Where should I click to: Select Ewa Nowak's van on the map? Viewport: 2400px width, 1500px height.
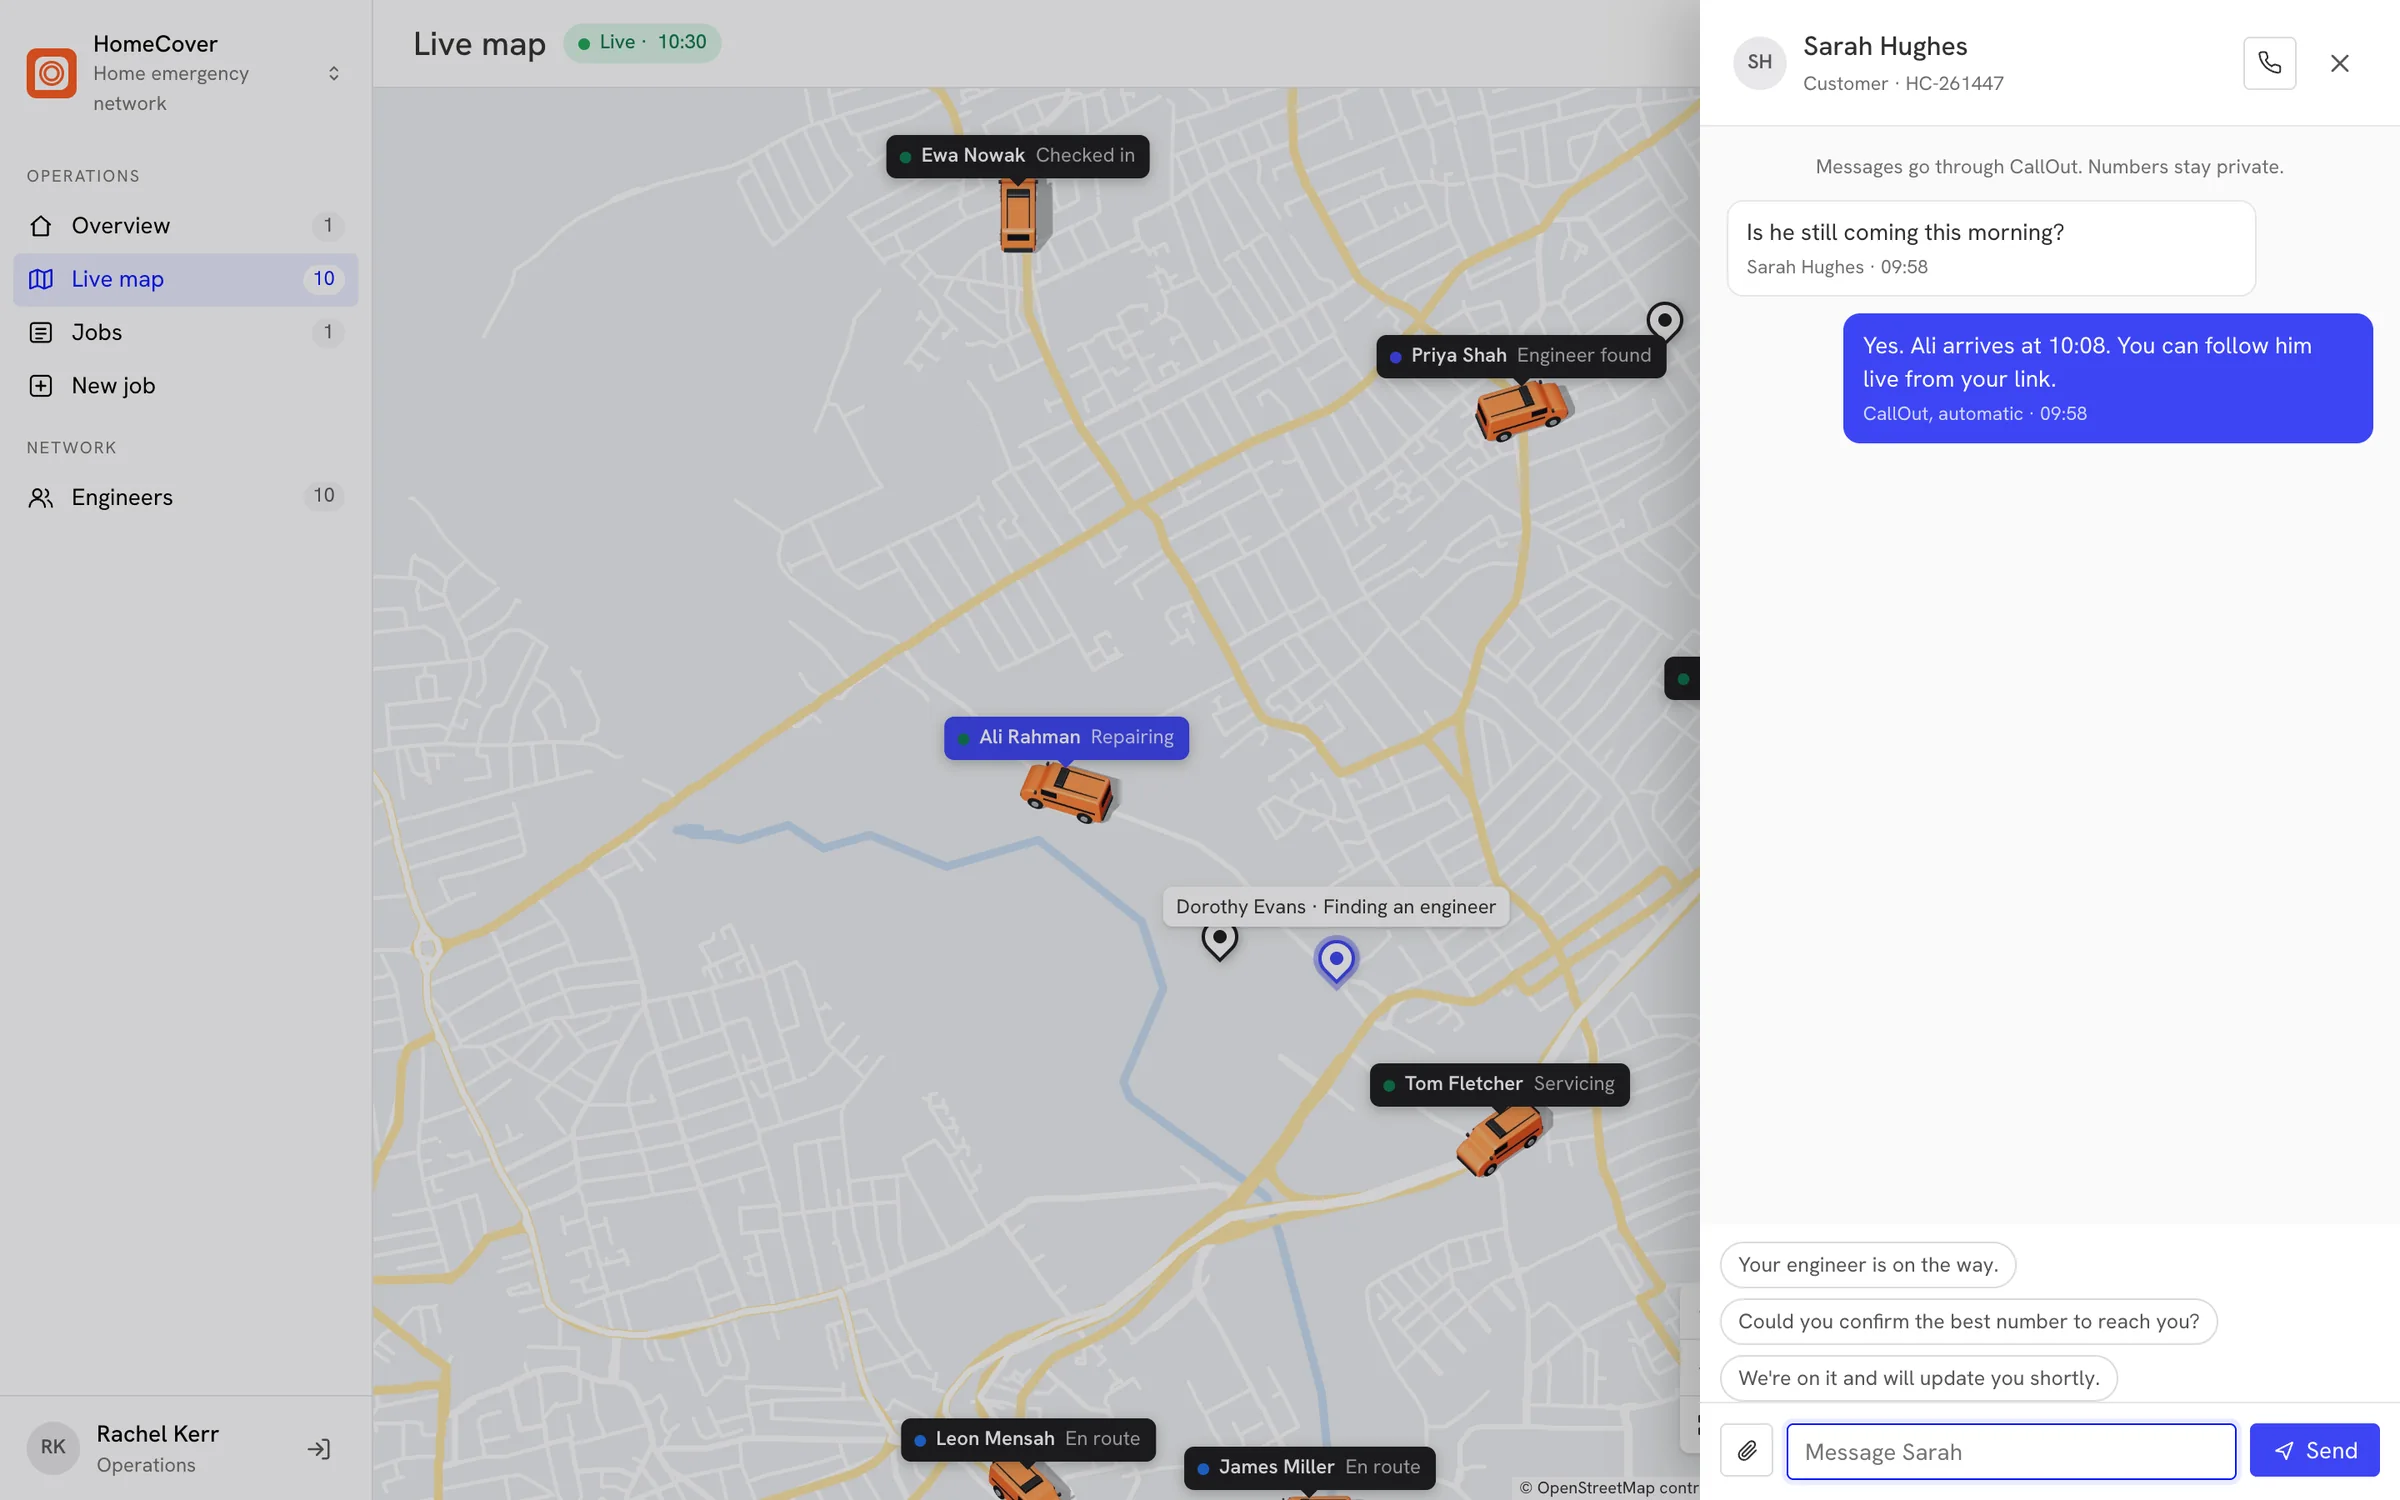point(1018,215)
